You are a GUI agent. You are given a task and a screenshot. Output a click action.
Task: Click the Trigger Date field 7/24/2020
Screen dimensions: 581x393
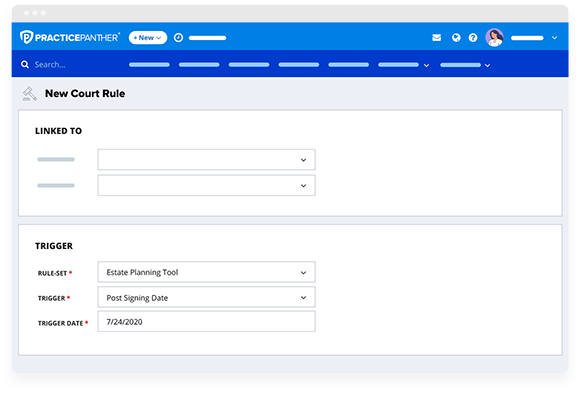[206, 322]
